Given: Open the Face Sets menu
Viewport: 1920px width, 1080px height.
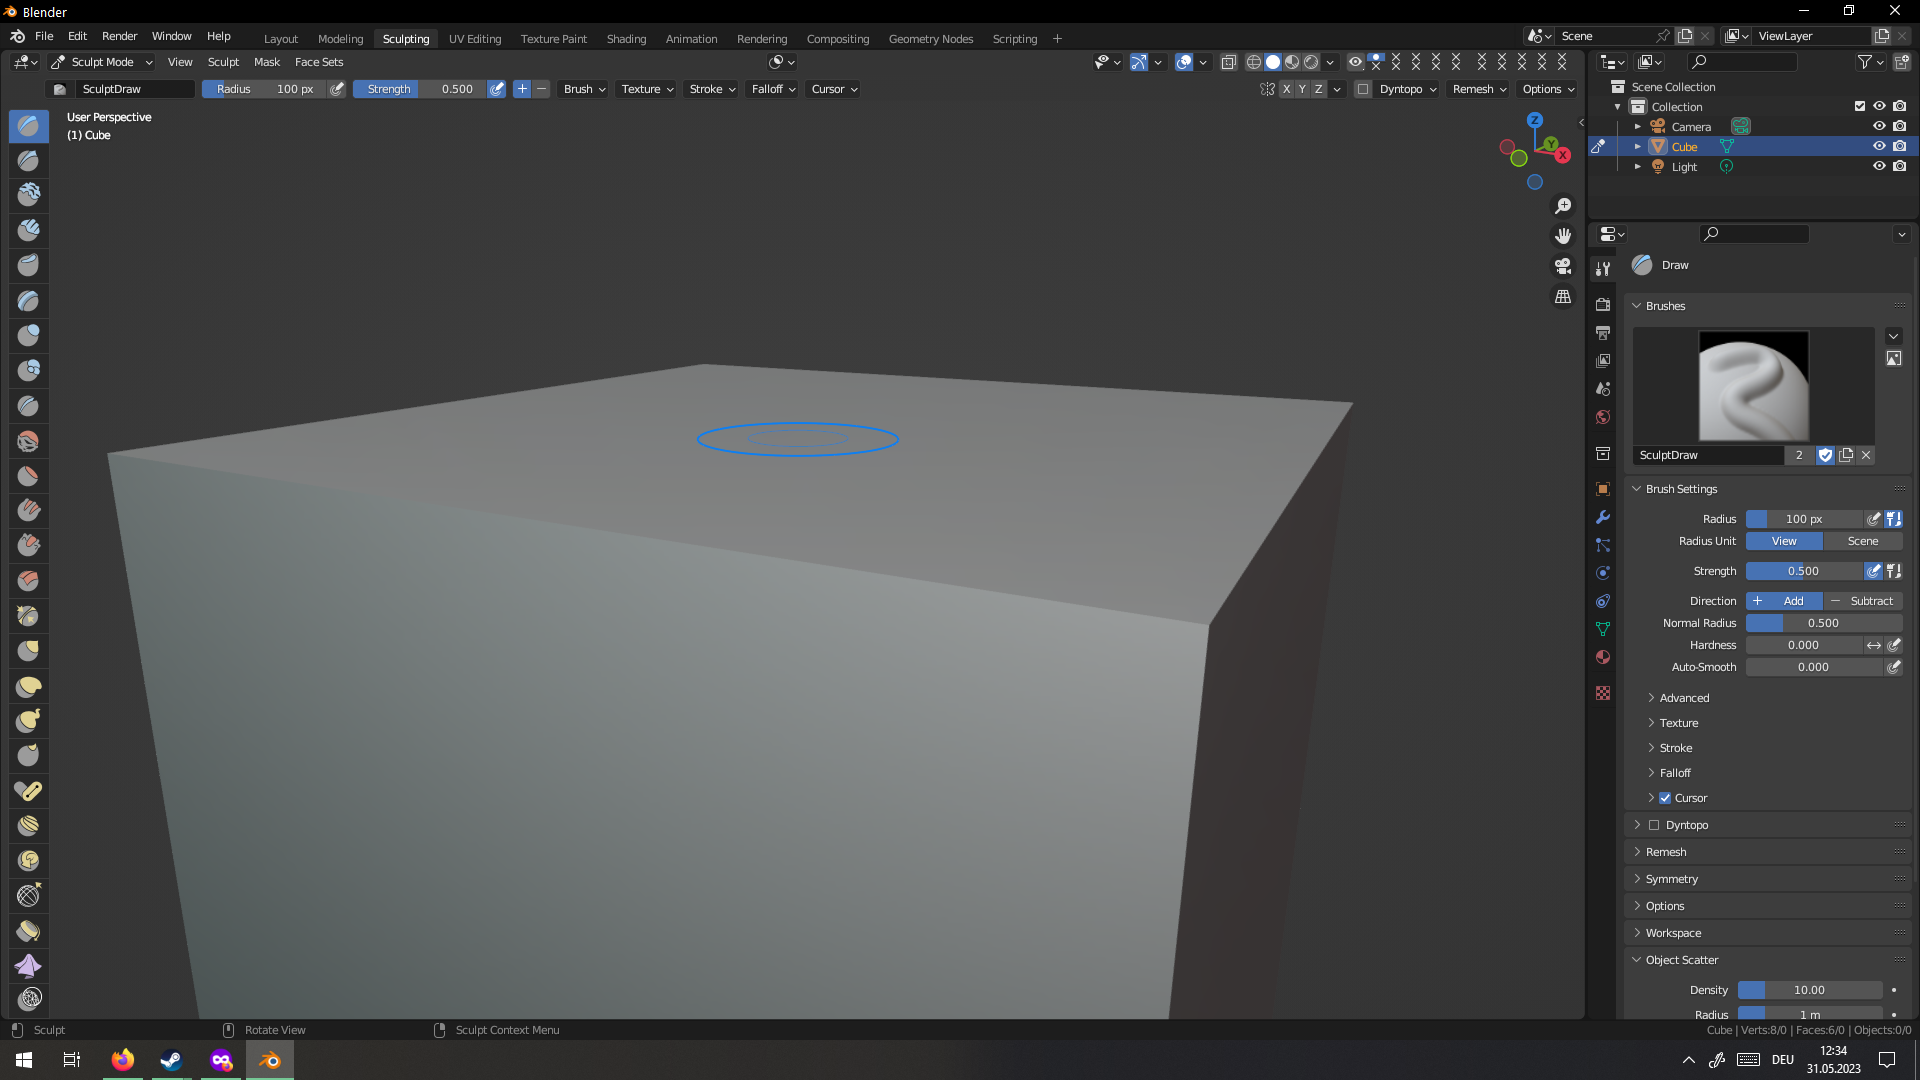Looking at the screenshot, I should click(319, 62).
